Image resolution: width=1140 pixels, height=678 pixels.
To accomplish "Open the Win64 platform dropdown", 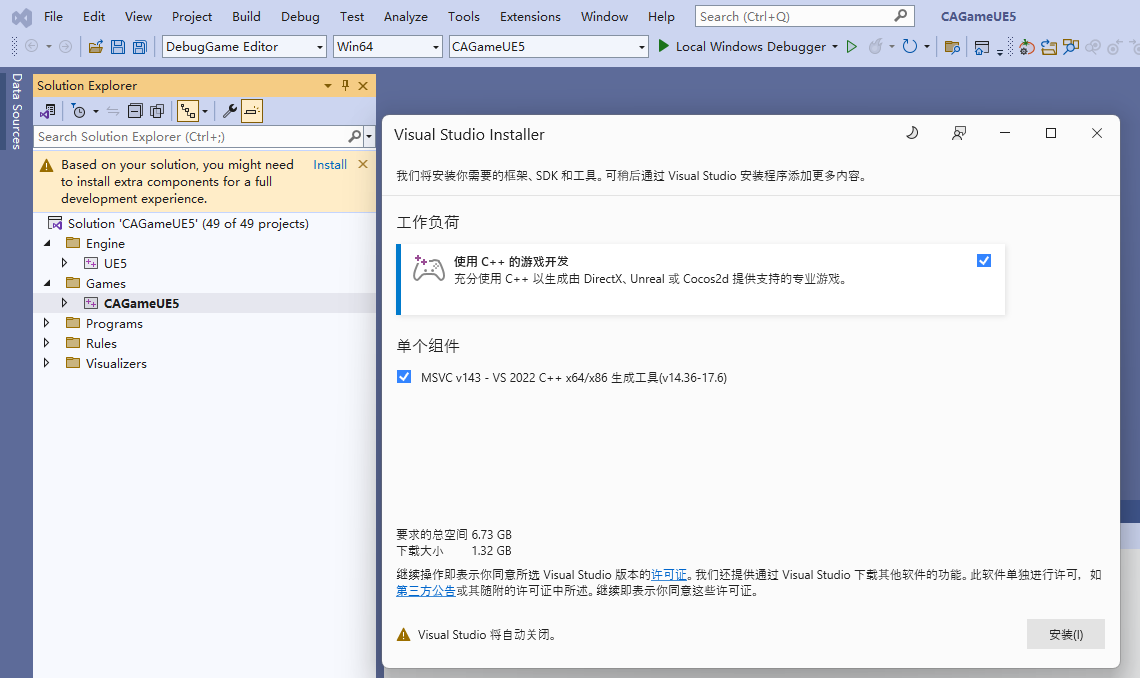I will [x=435, y=47].
